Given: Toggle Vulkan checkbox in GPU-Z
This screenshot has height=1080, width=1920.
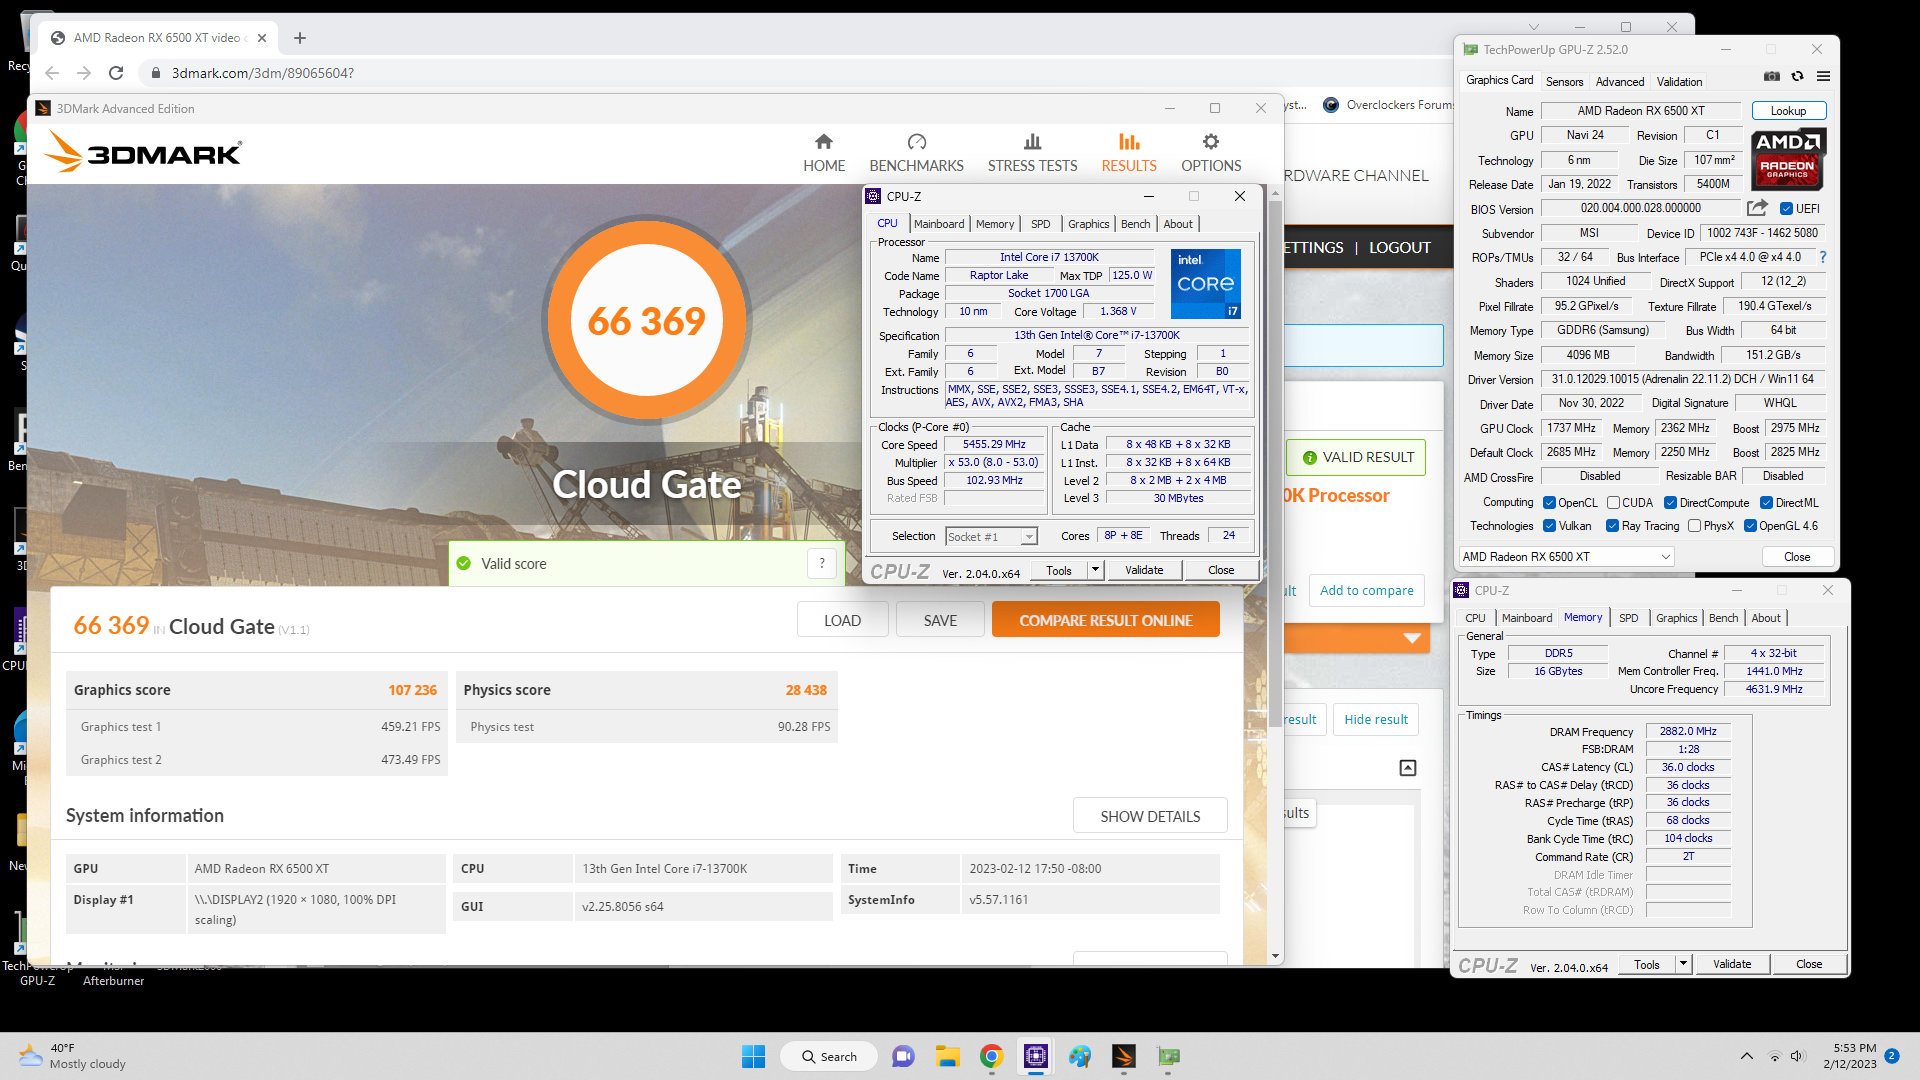Looking at the screenshot, I should pos(1549,526).
